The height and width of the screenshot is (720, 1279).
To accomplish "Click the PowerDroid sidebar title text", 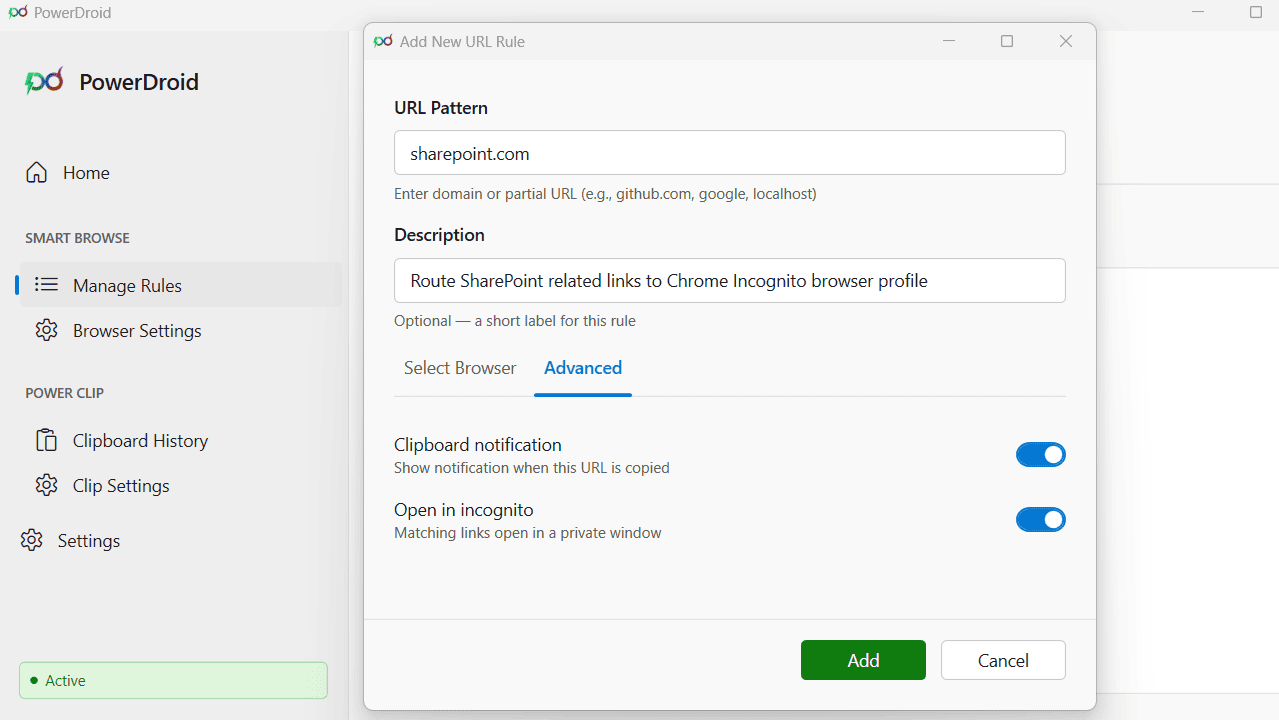I will coord(139,82).
